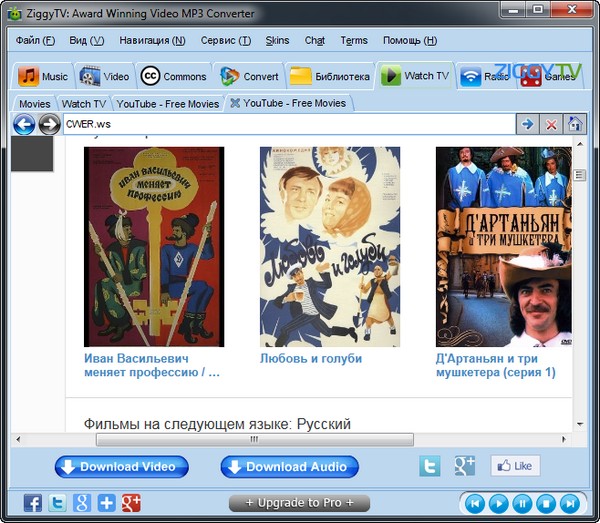
Task: Click the forward navigation arrow
Action: click(x=49, y=124)
